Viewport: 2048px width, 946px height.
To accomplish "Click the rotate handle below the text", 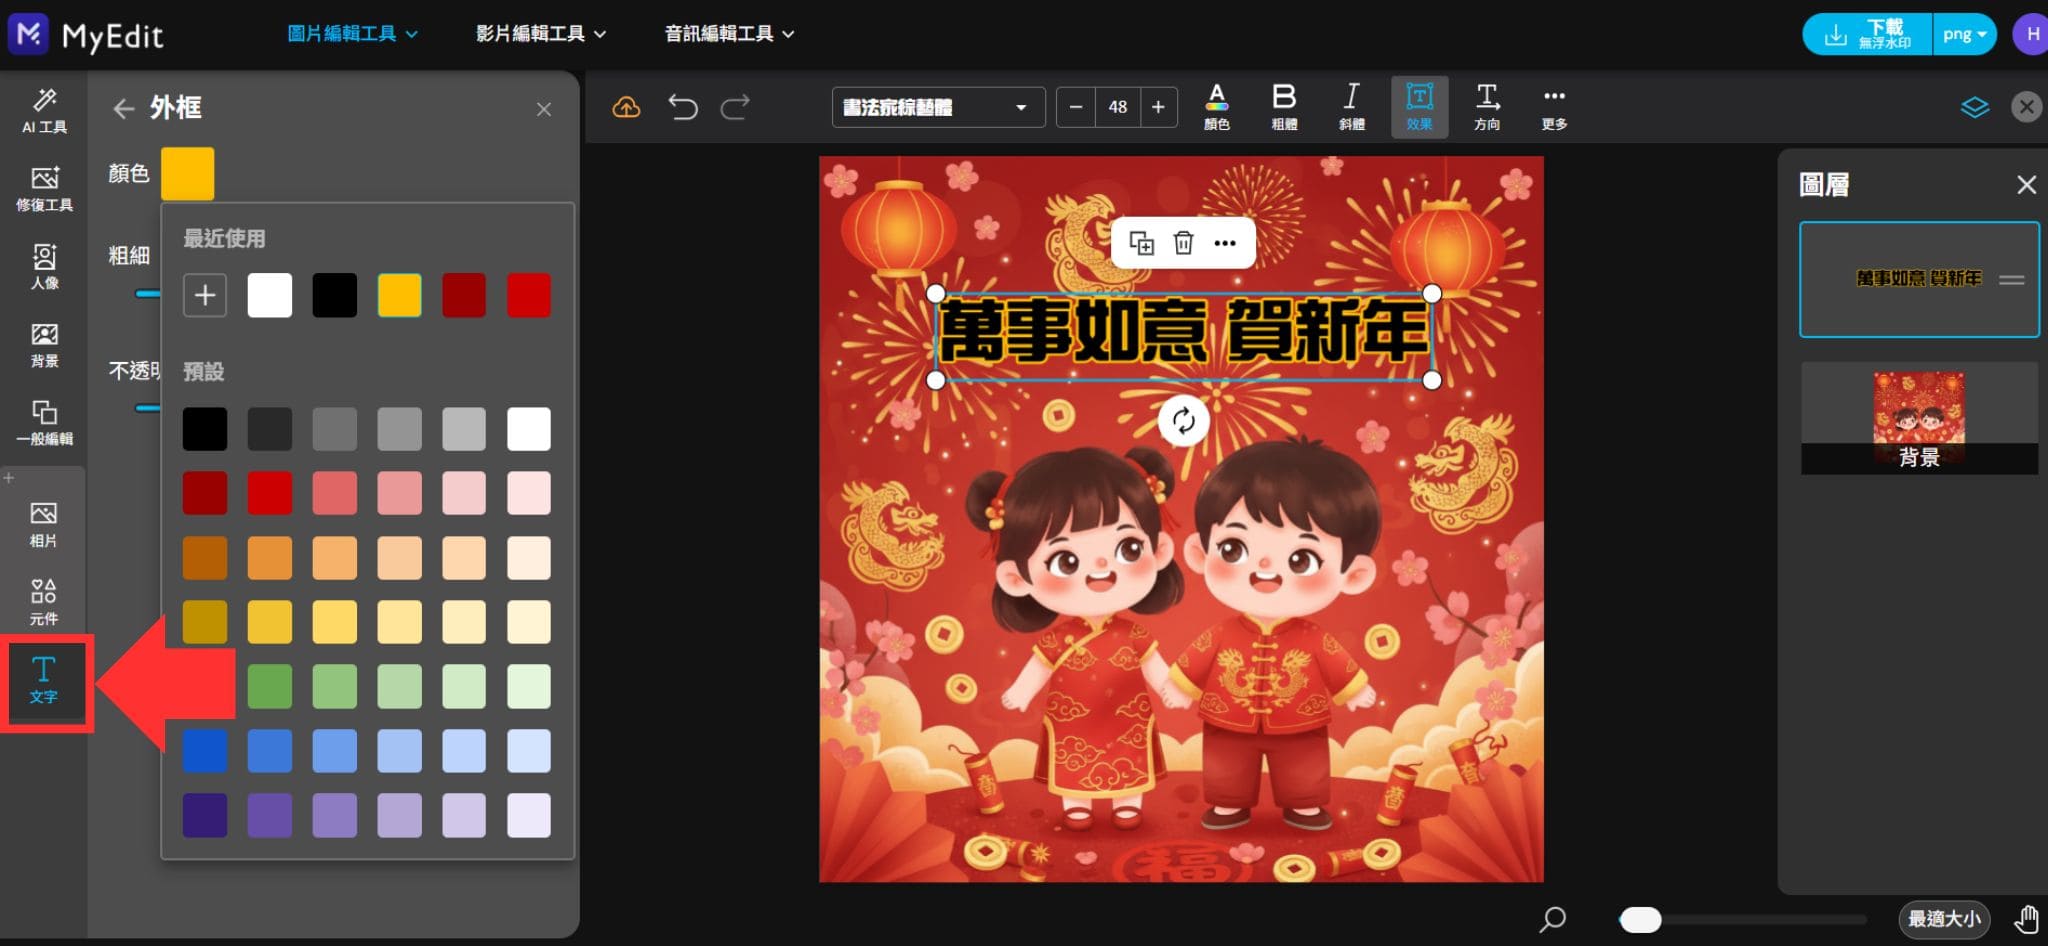I will click(x=1184, y=421).
